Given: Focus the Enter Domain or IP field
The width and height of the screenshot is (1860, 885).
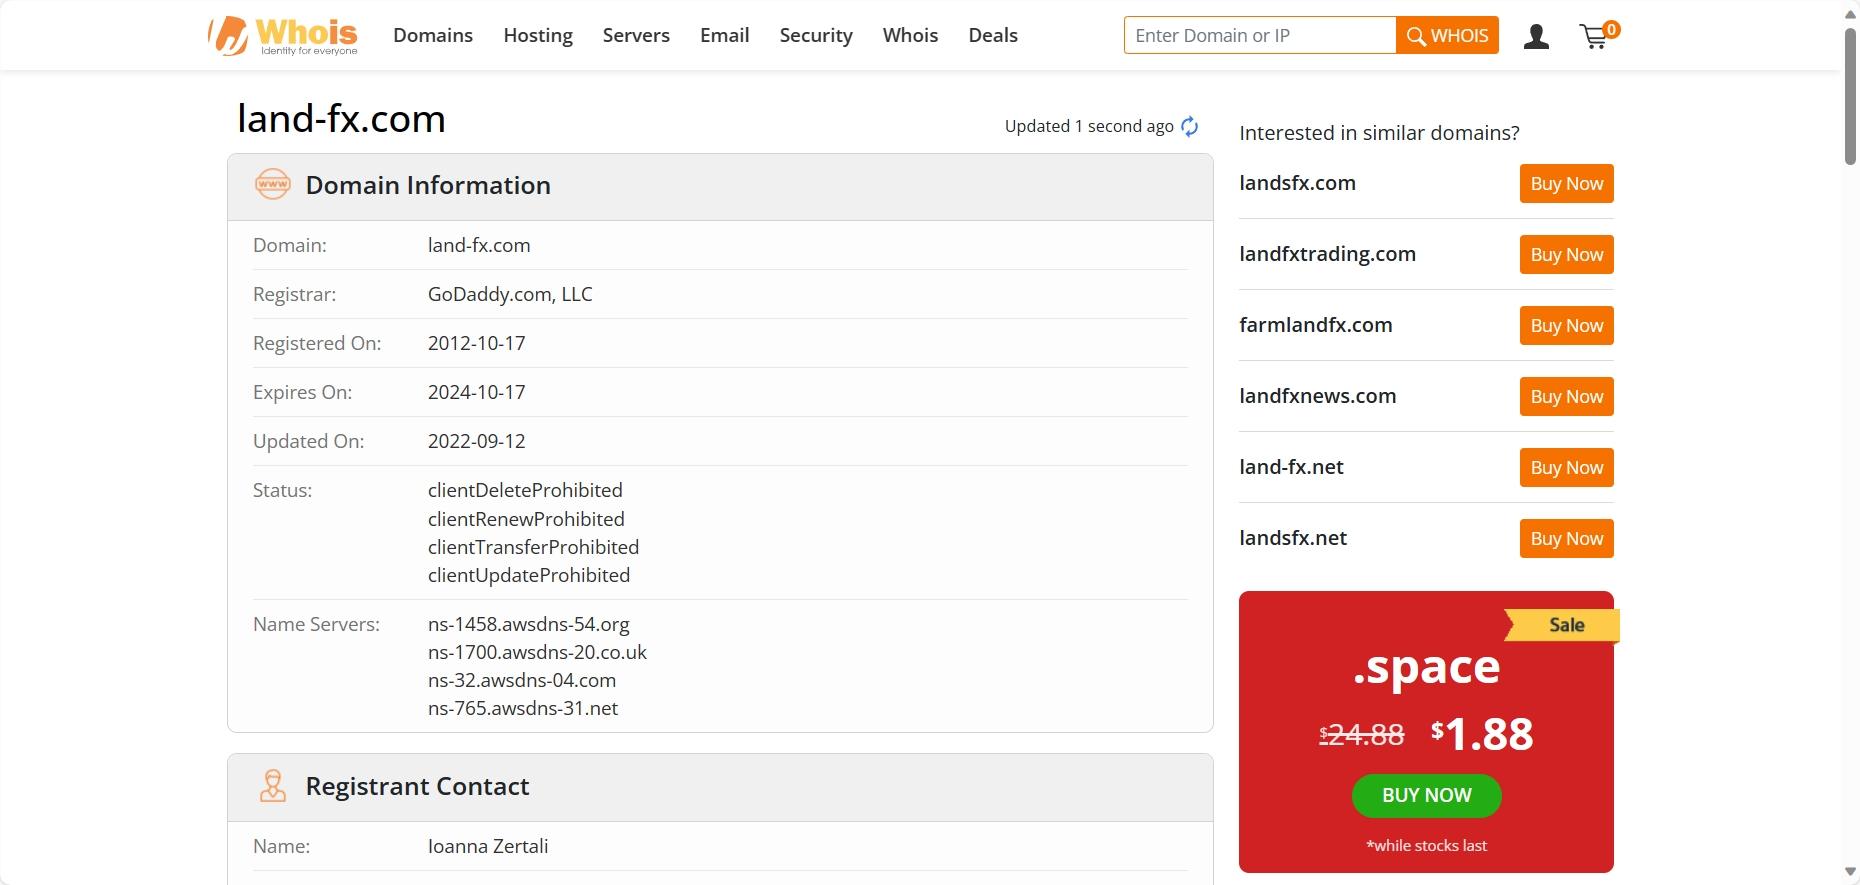Looking at the screenshot, I should coord(1260,35).
